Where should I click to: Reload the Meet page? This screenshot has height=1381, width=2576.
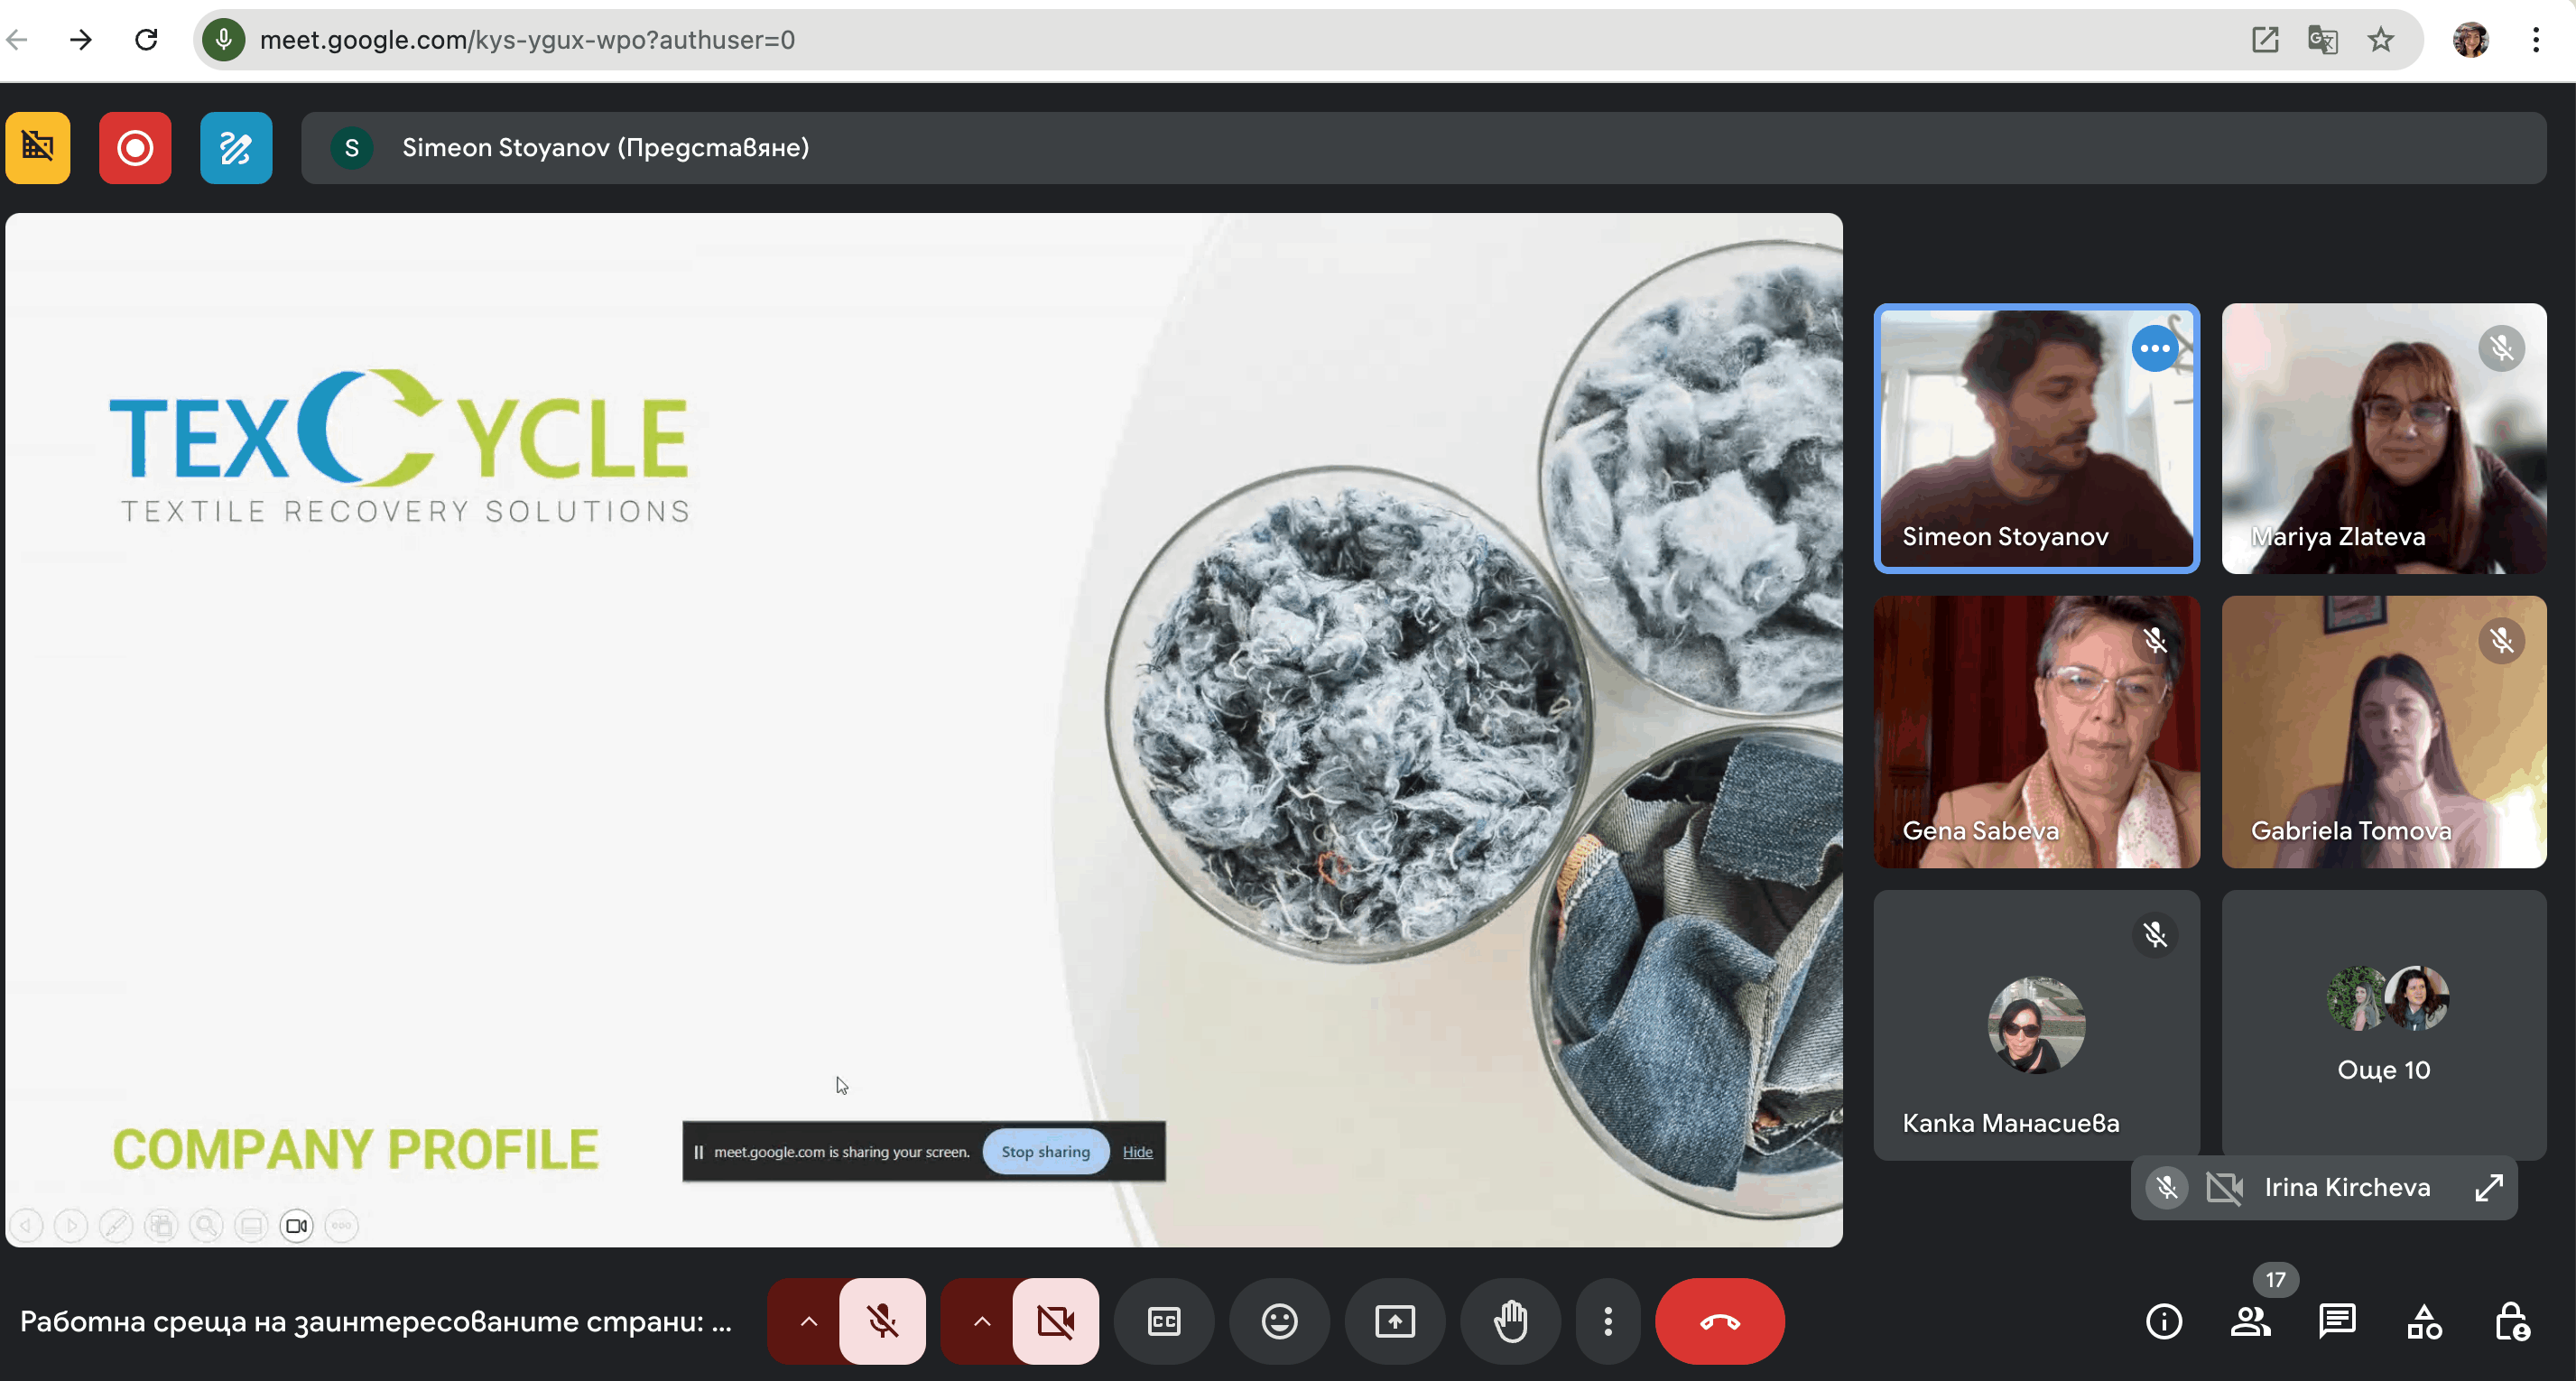point(147,40)
